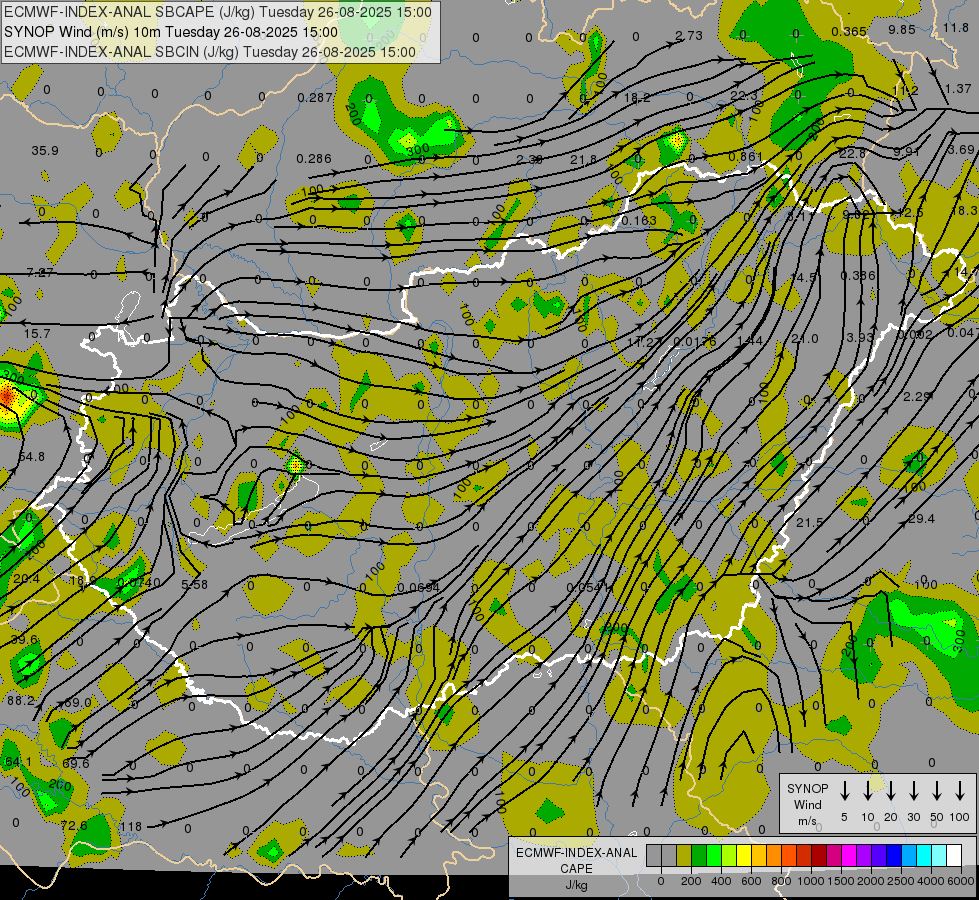Click the 22.8 value on the map

852,154
